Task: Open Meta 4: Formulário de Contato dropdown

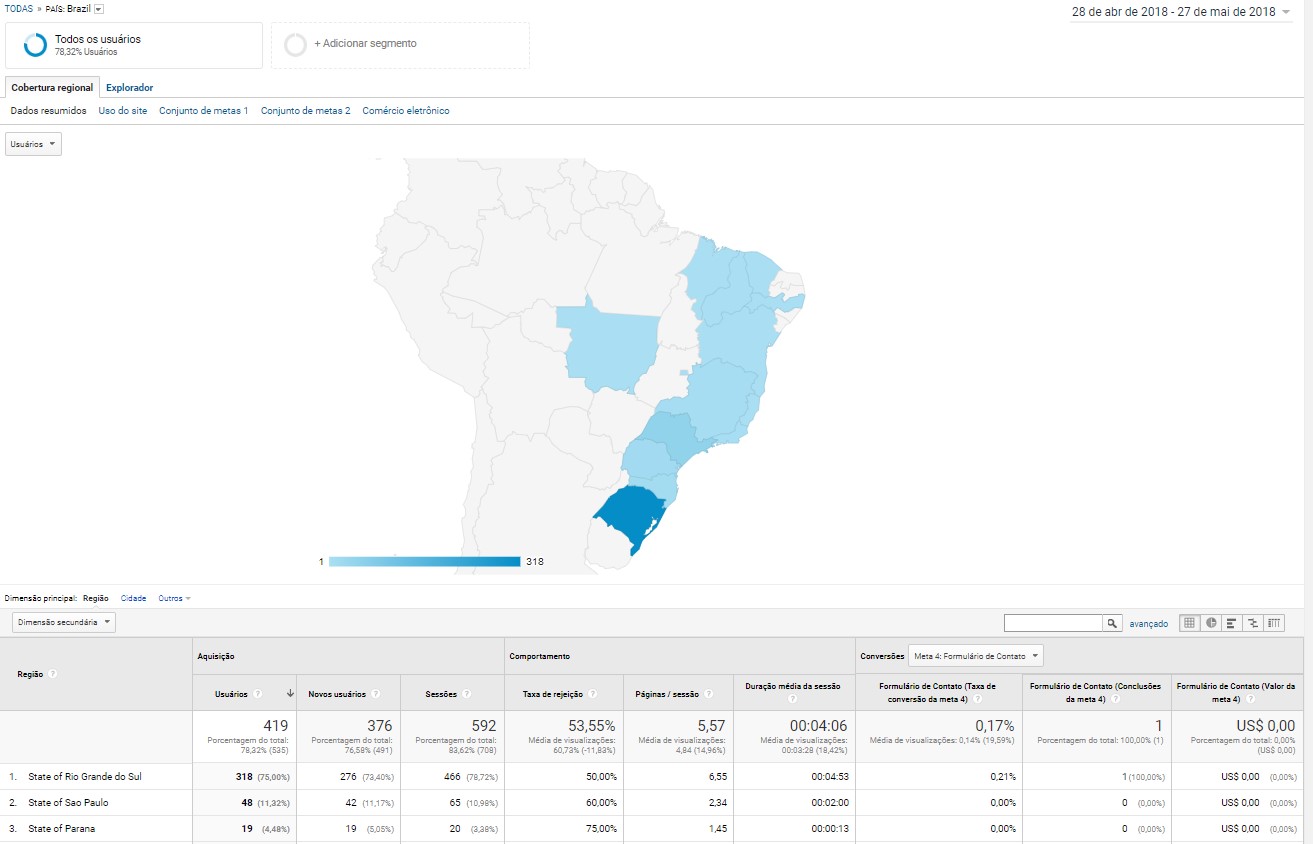Action: click(x=975, y=656)
